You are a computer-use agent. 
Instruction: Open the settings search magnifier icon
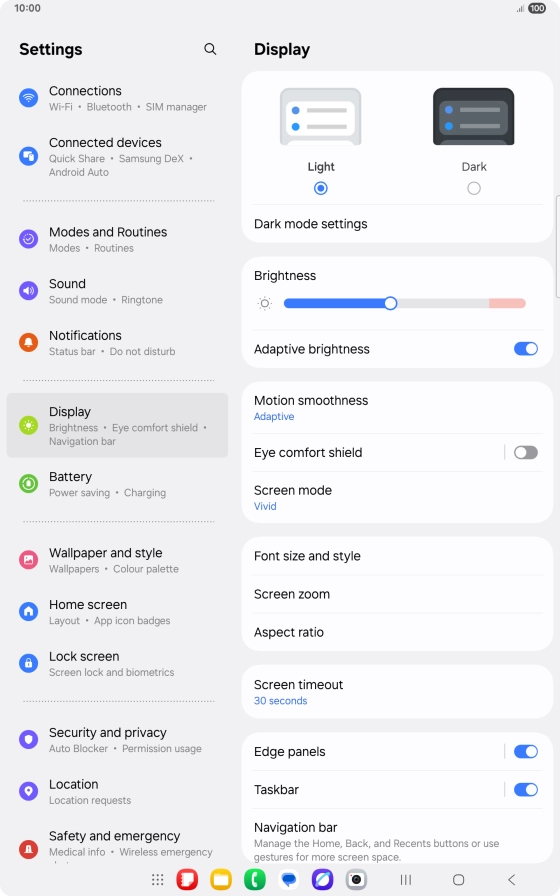[x=210, y=49]
